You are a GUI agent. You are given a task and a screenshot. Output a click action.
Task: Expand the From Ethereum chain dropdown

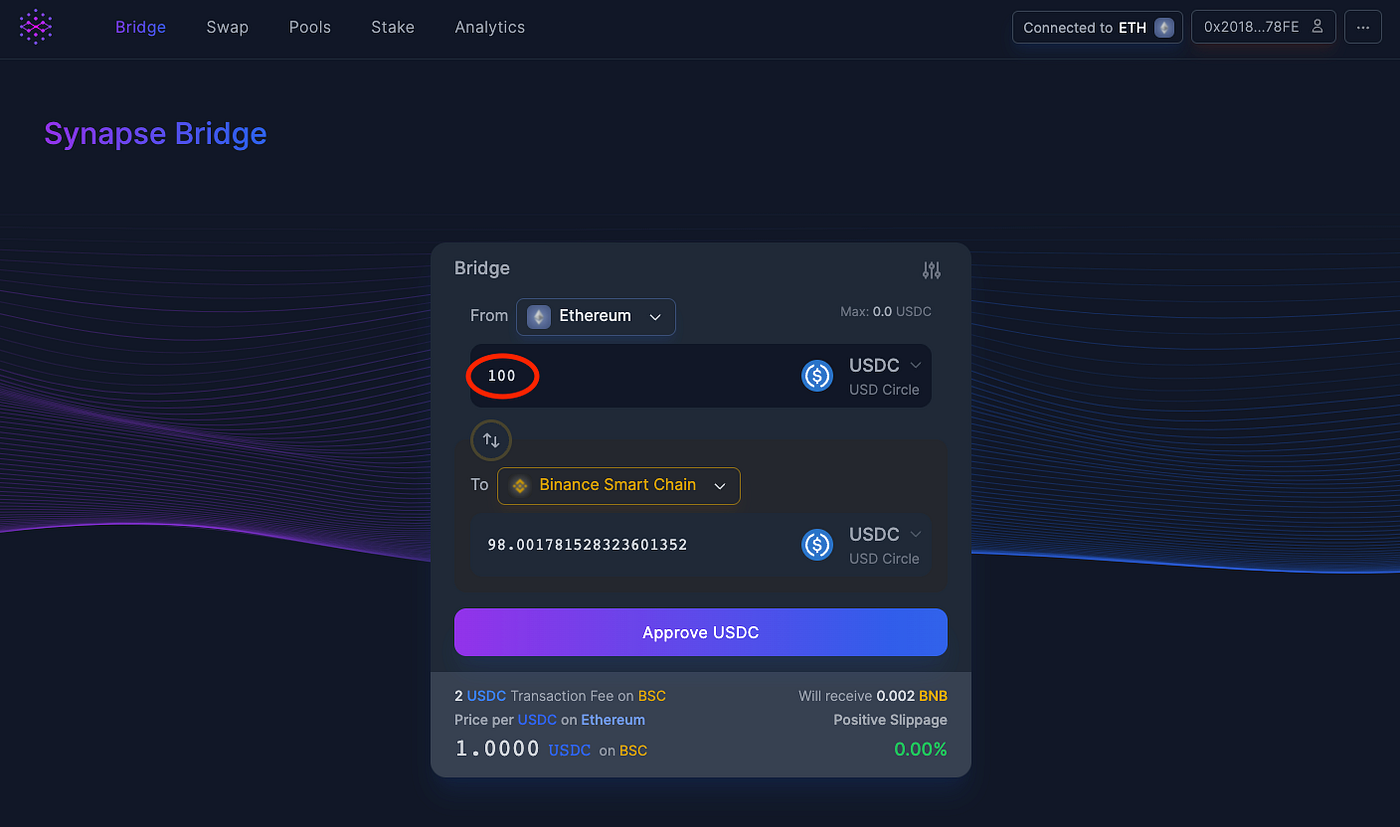pyautogui.click(x=596, y=316)
